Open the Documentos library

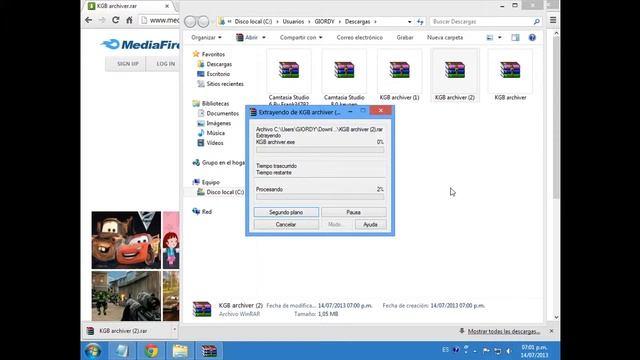222,113
